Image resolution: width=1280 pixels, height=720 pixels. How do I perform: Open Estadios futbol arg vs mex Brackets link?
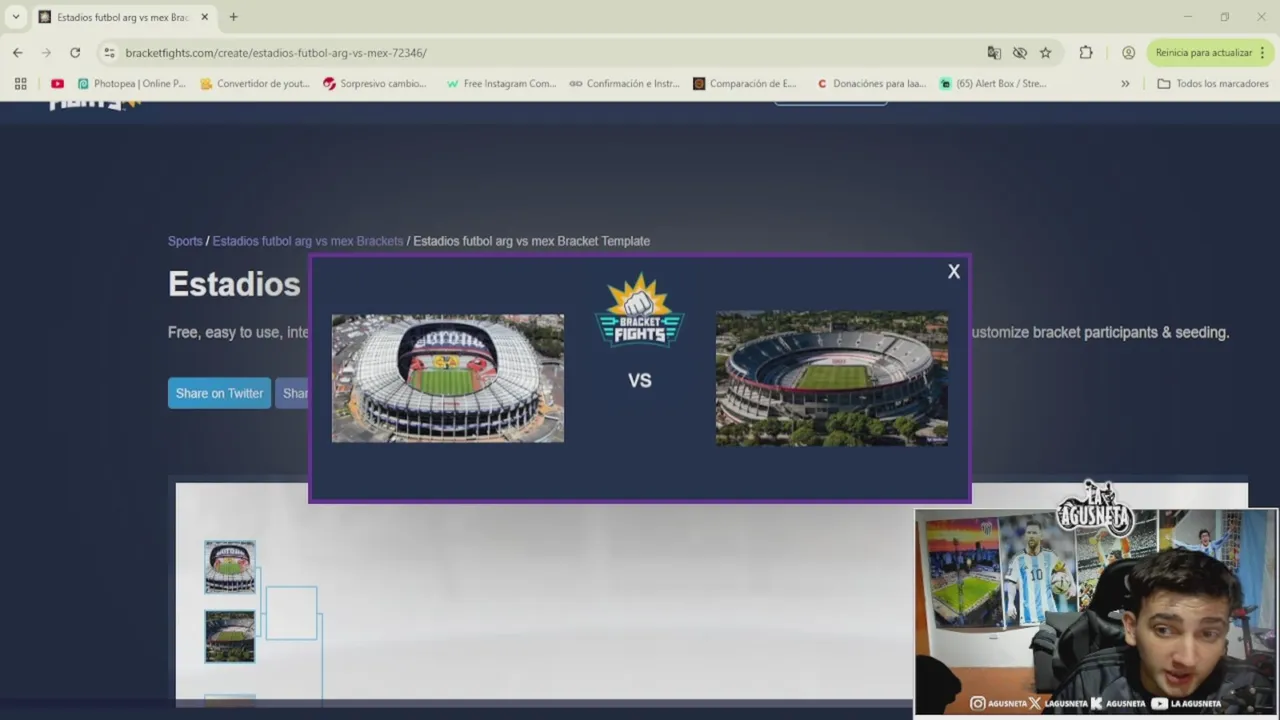pyautogui.click(x=308, y=241)
